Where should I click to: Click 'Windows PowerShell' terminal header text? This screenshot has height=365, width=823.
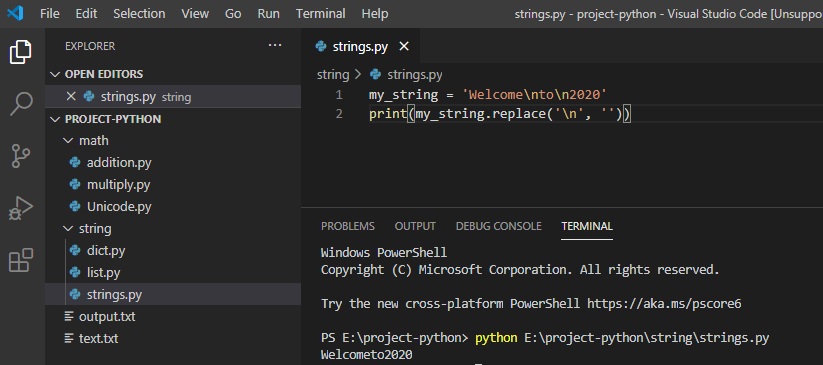[384, 253]
